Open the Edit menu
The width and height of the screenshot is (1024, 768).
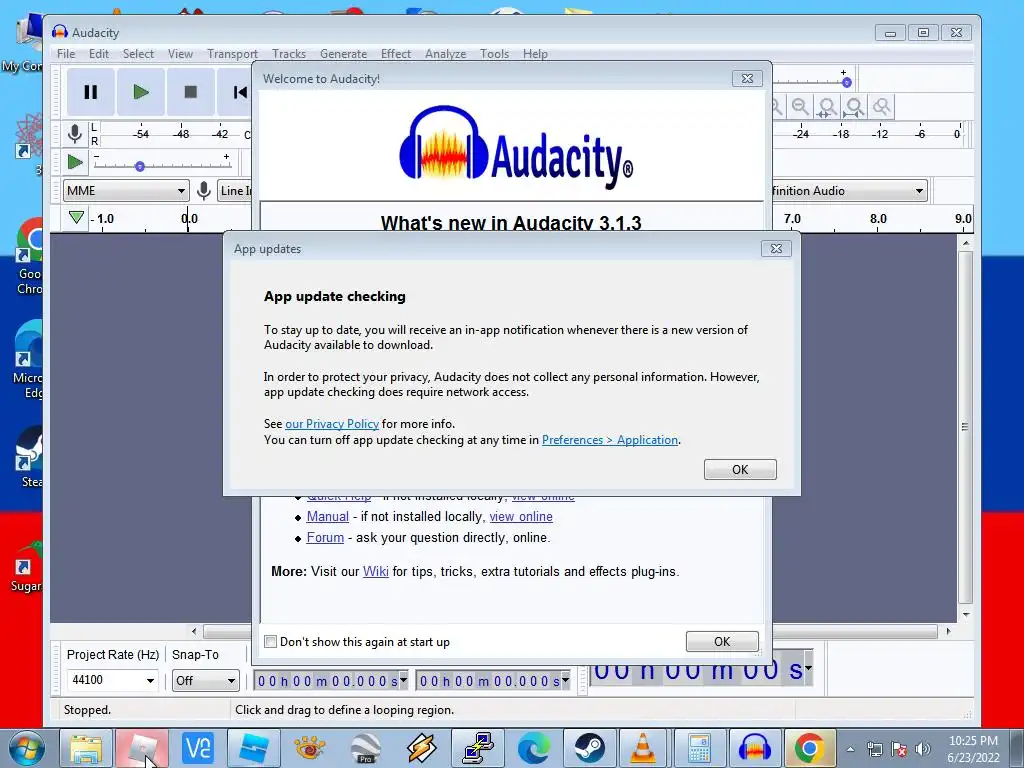[99, 54]
